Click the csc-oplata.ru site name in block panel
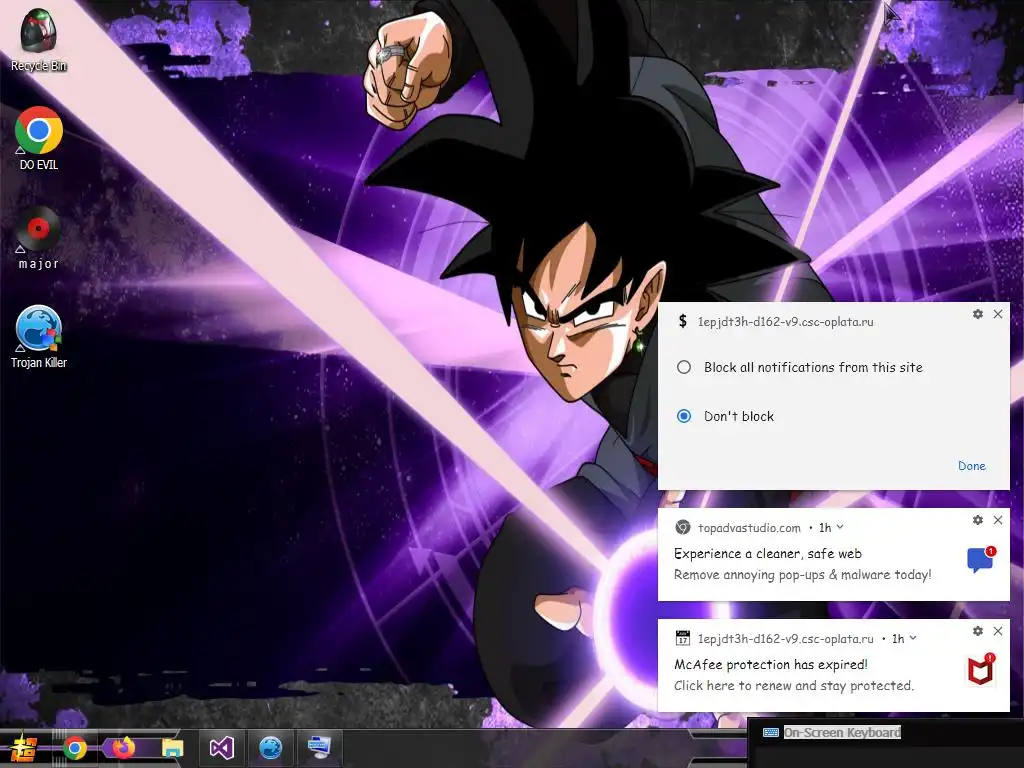1024x768 pixels. pos(785,321)
